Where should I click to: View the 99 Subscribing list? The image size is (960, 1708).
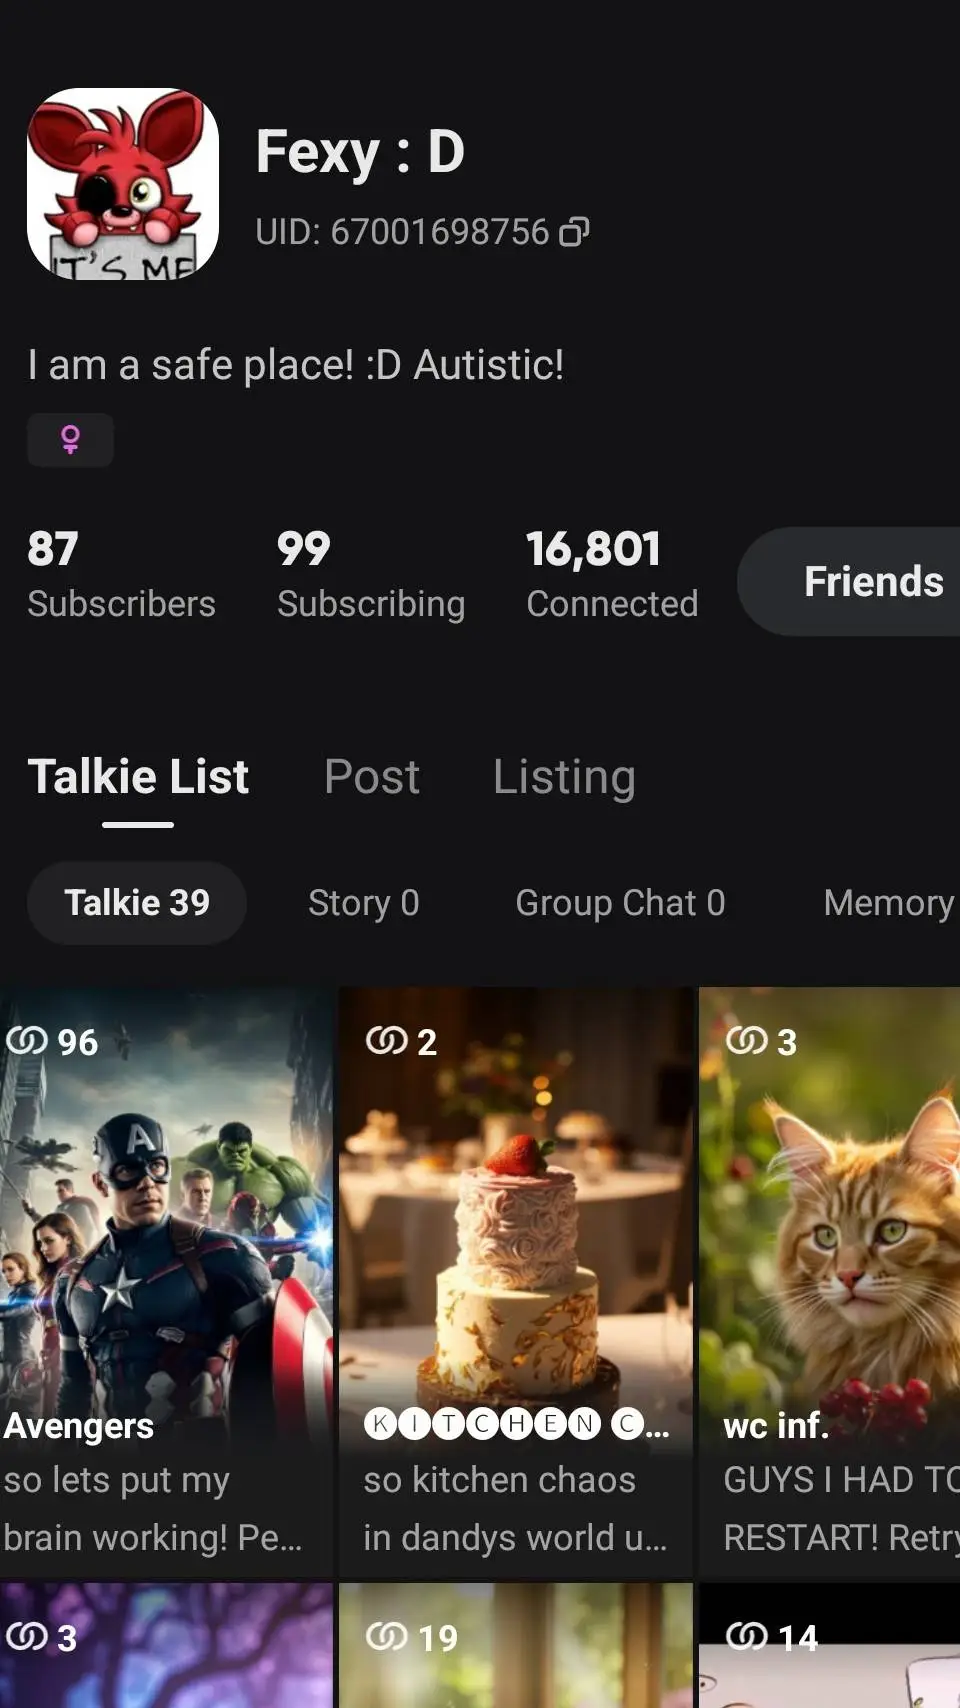(370, 575)
